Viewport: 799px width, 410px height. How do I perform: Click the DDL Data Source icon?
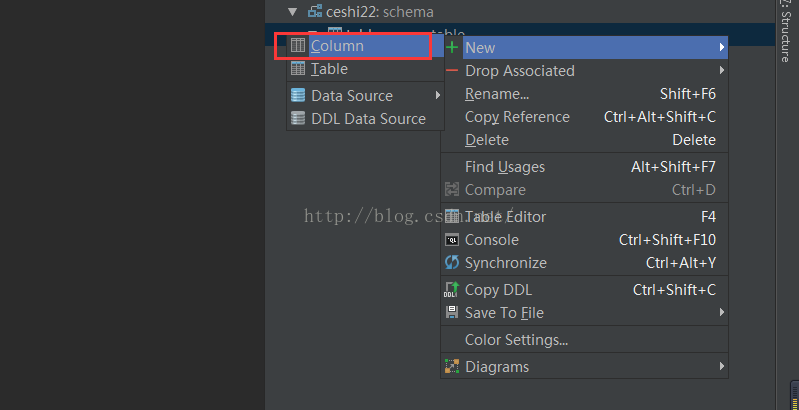pos(298,118)
